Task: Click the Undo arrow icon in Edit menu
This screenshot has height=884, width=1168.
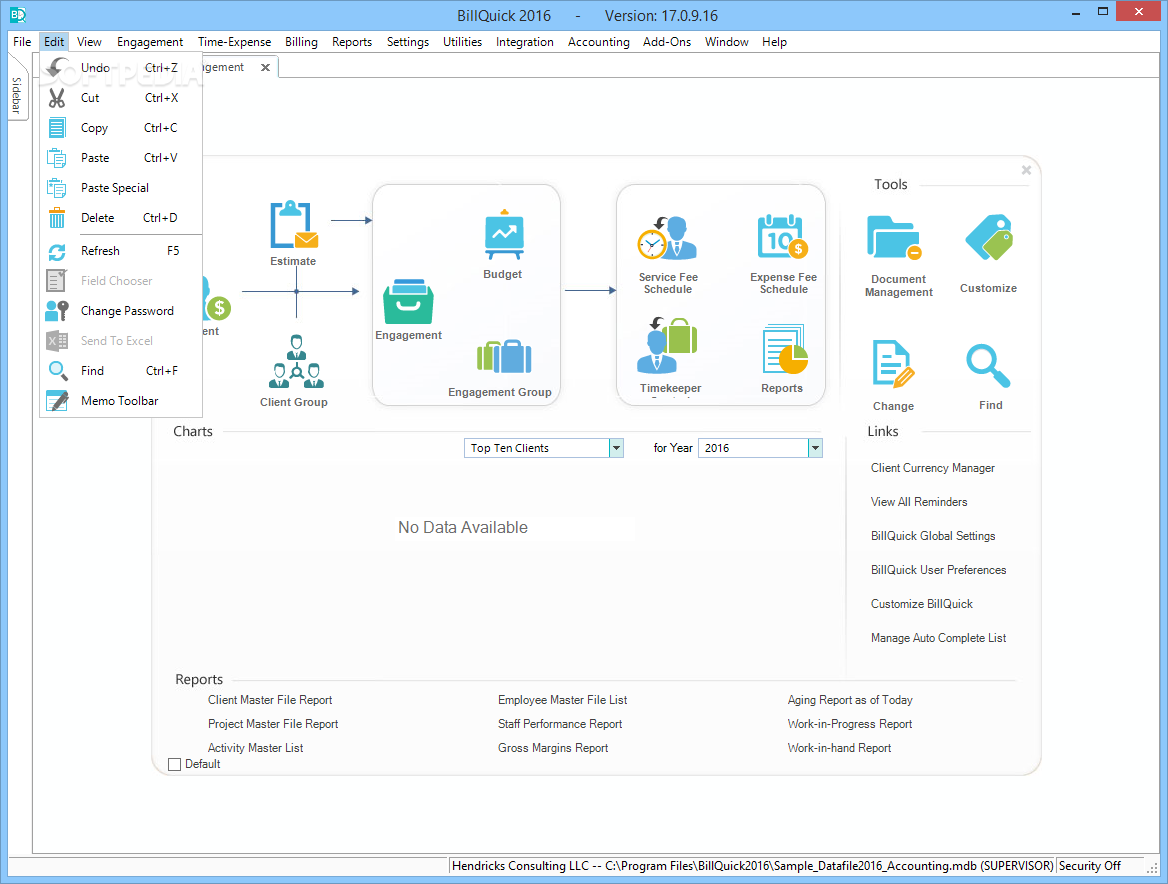Action: 57,68
